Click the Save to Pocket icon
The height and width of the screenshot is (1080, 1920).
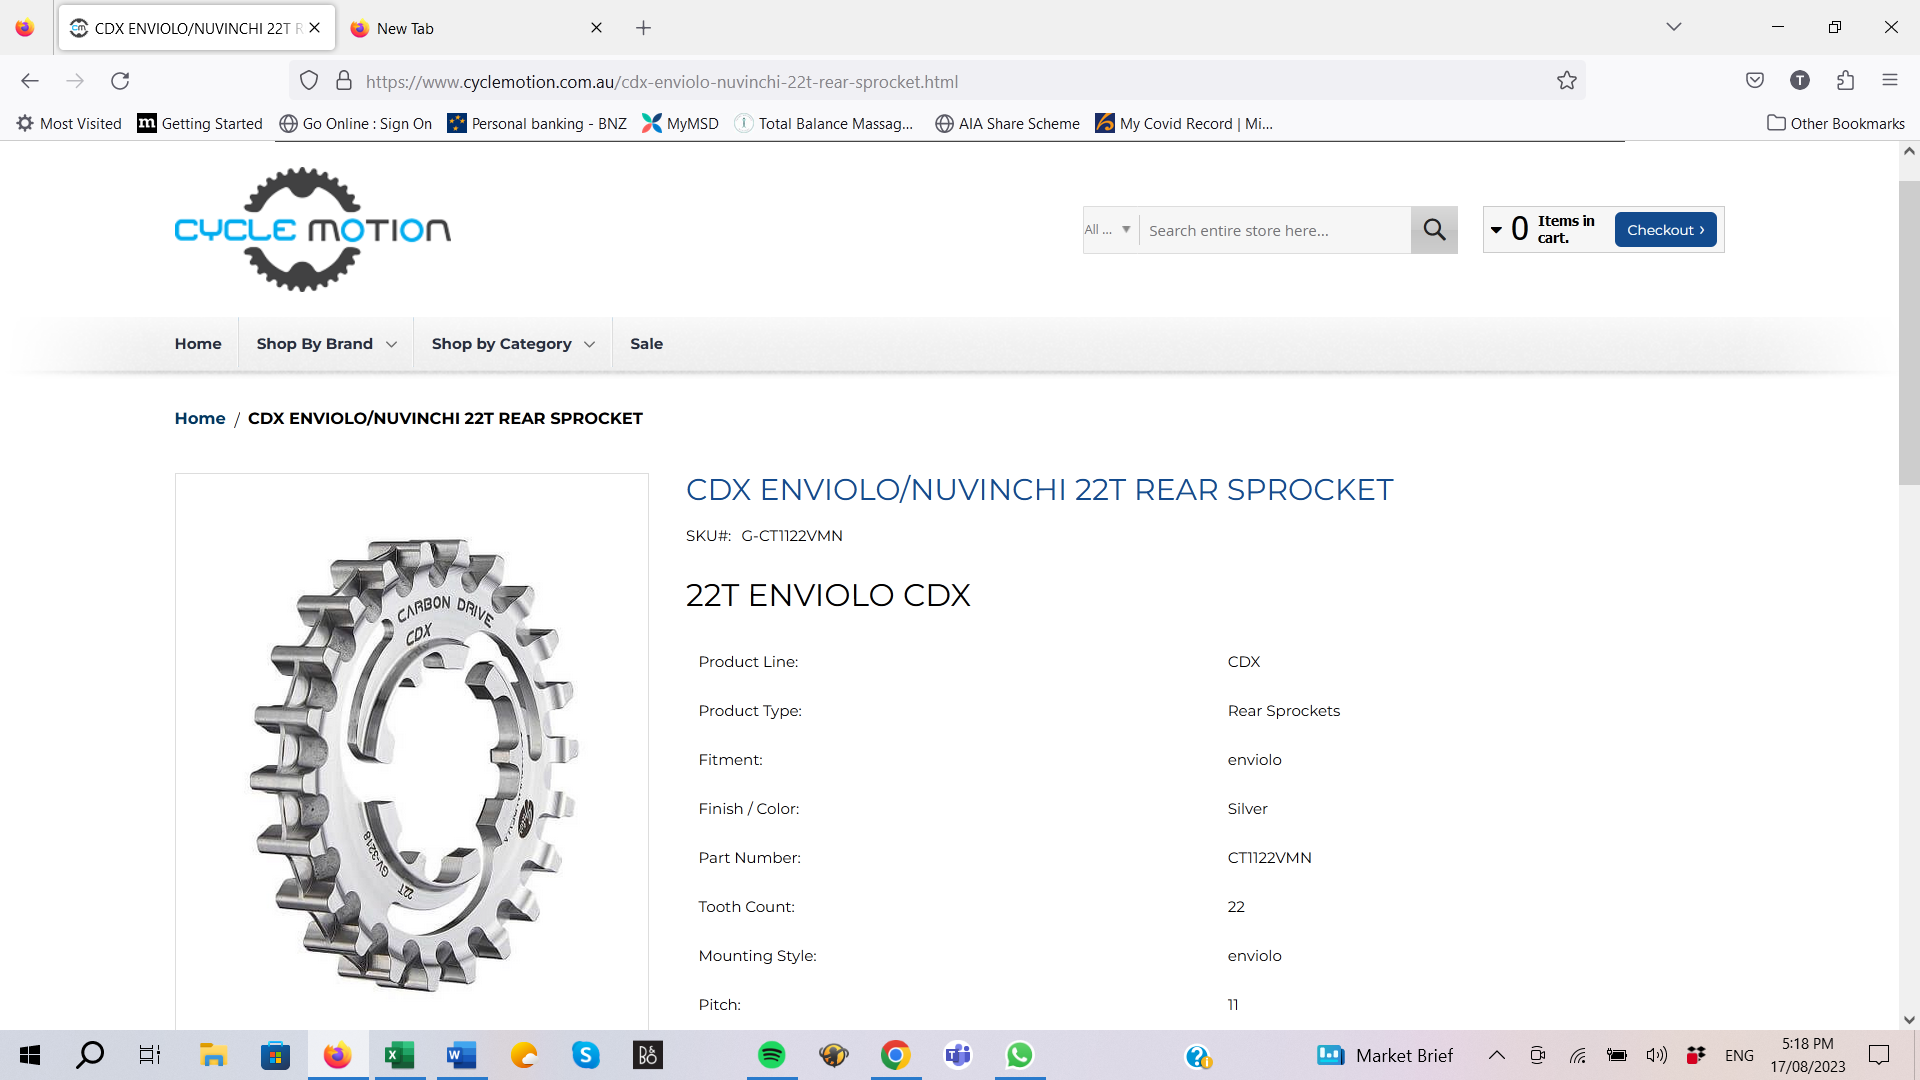[1754, 81]
